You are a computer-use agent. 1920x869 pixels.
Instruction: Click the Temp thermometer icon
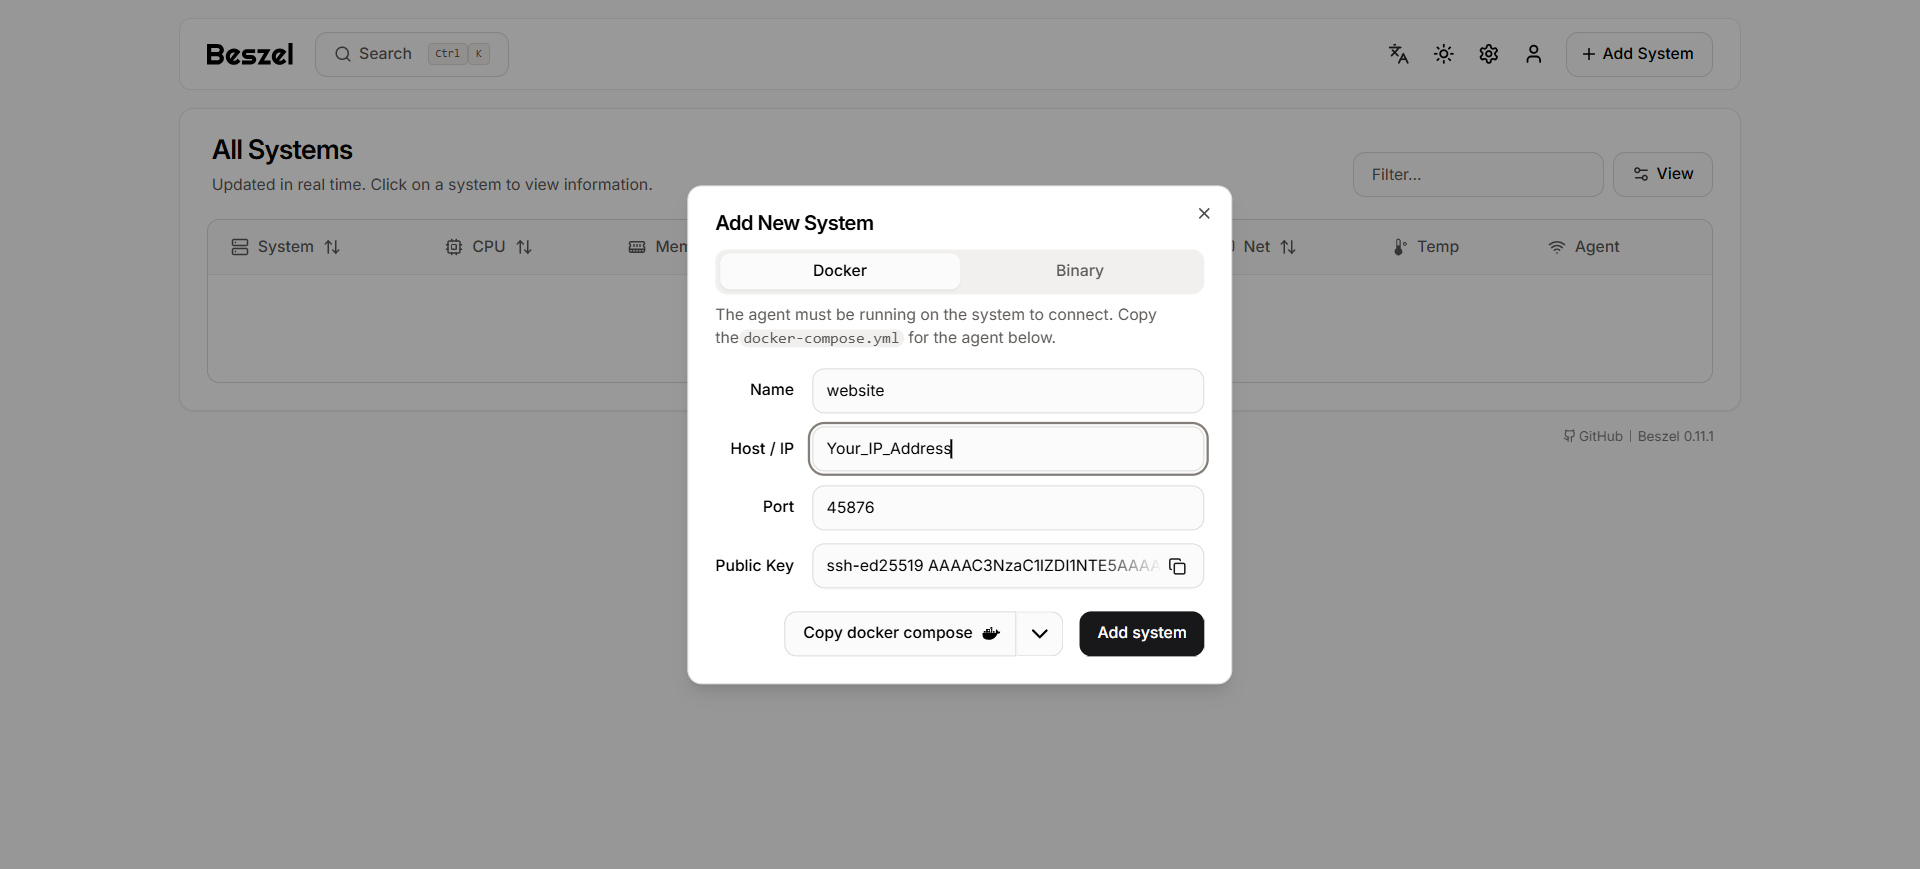click(1400, 247)
